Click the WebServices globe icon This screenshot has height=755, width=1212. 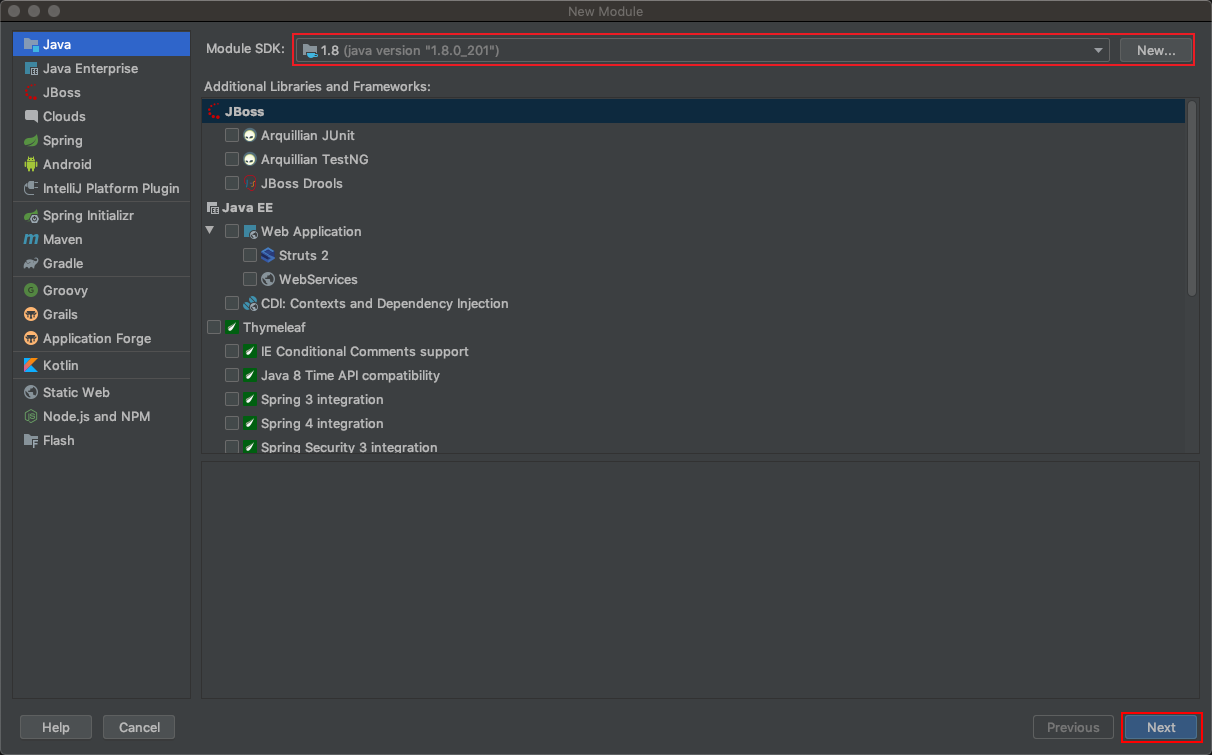coord(268,279)
